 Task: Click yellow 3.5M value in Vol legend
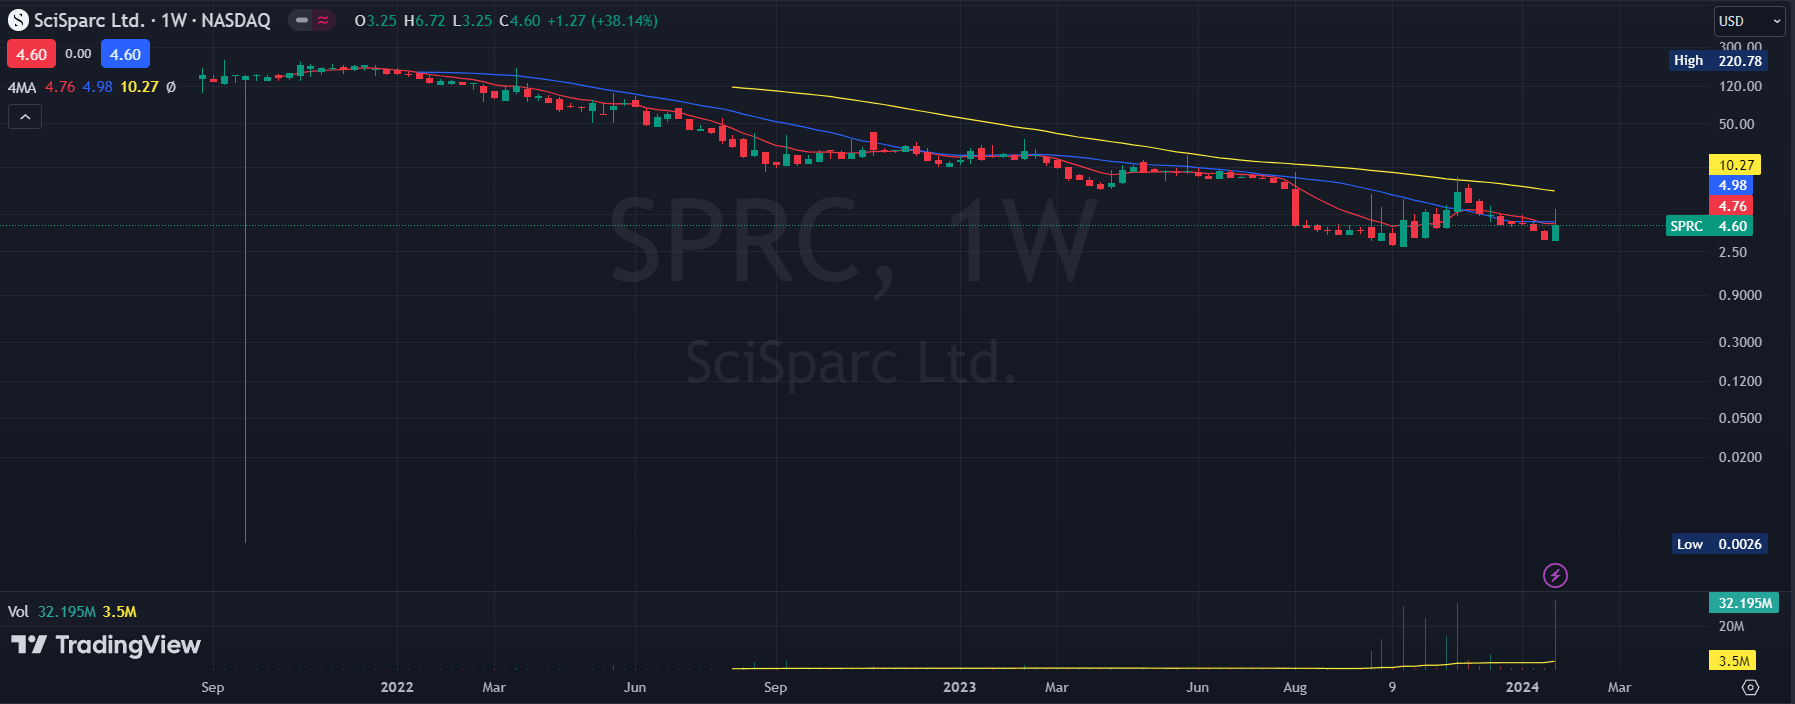(x=119, y=612)
